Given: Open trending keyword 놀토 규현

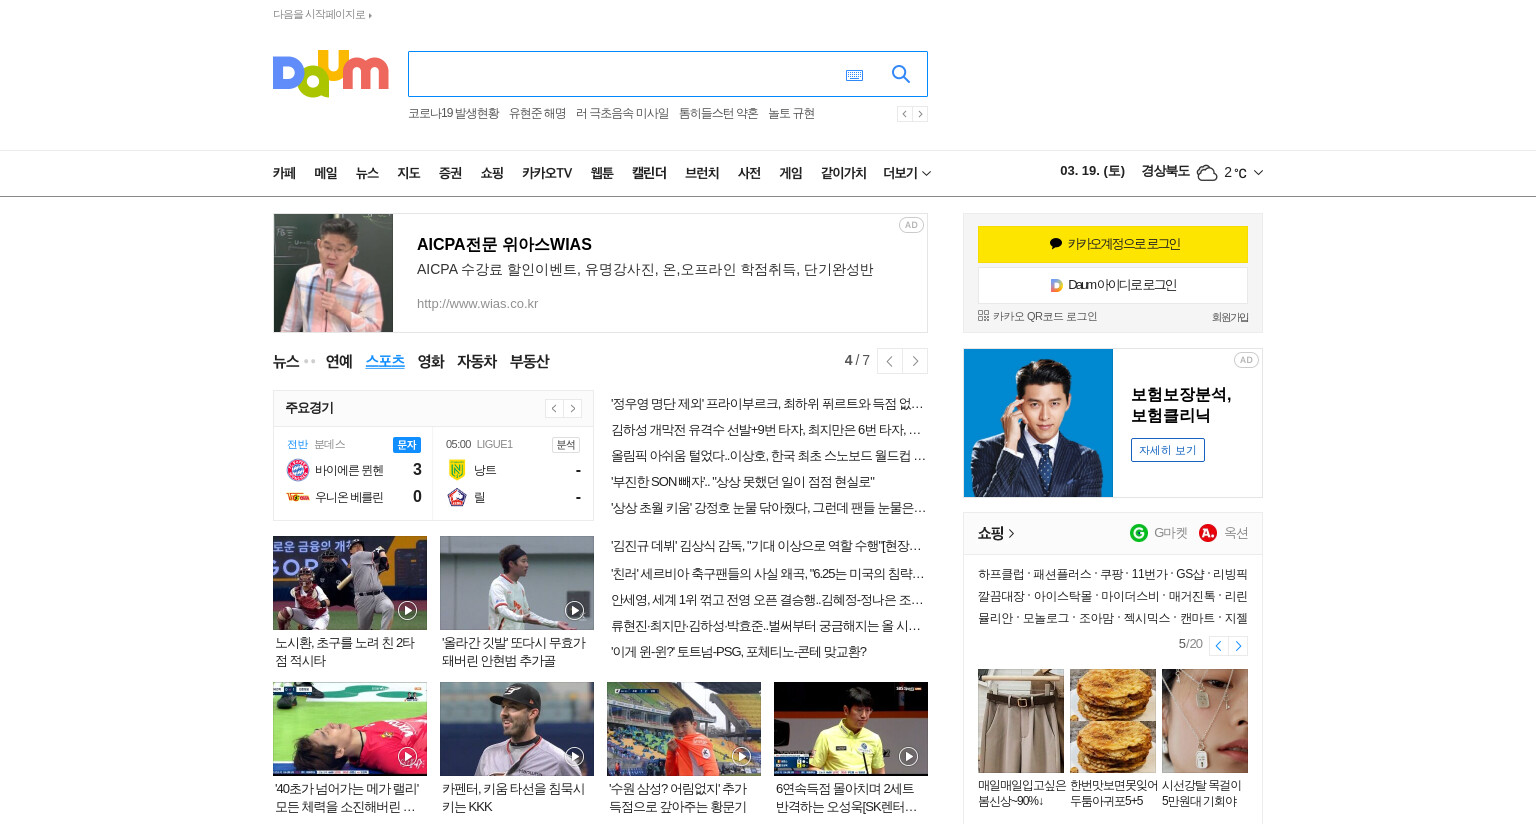Looking at the screenshot, I should coord(791,114).
